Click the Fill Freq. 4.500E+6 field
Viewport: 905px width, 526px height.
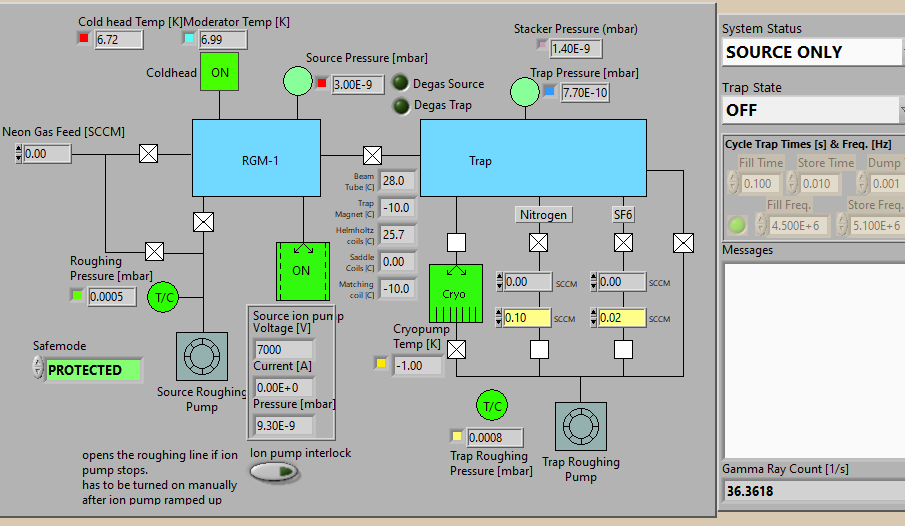[798, 226]
